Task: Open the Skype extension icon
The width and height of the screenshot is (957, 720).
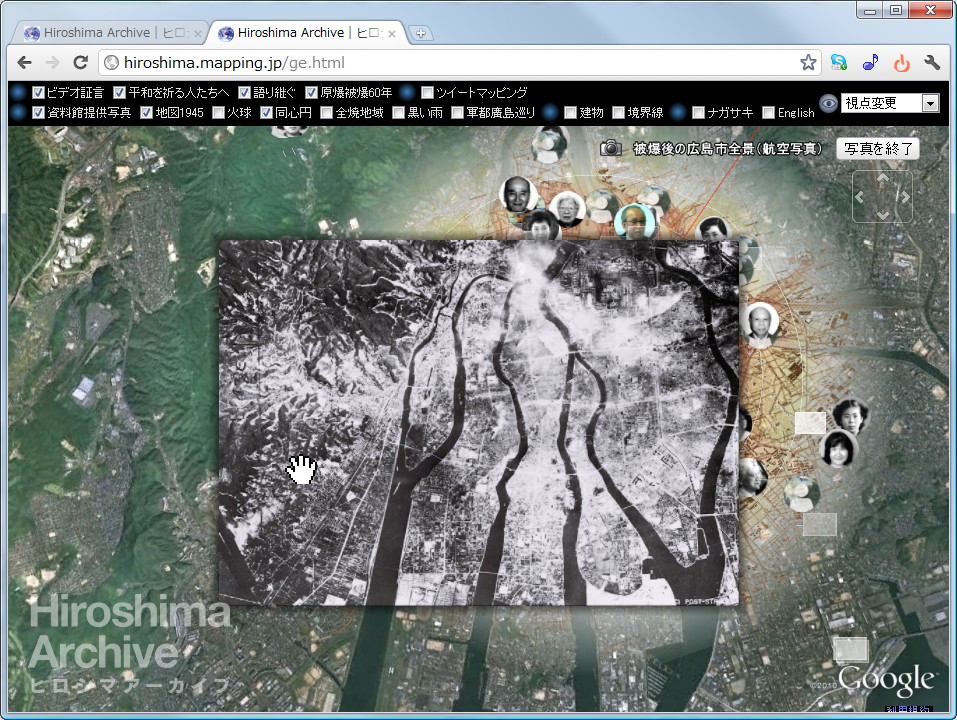Action: click(839, 62)
